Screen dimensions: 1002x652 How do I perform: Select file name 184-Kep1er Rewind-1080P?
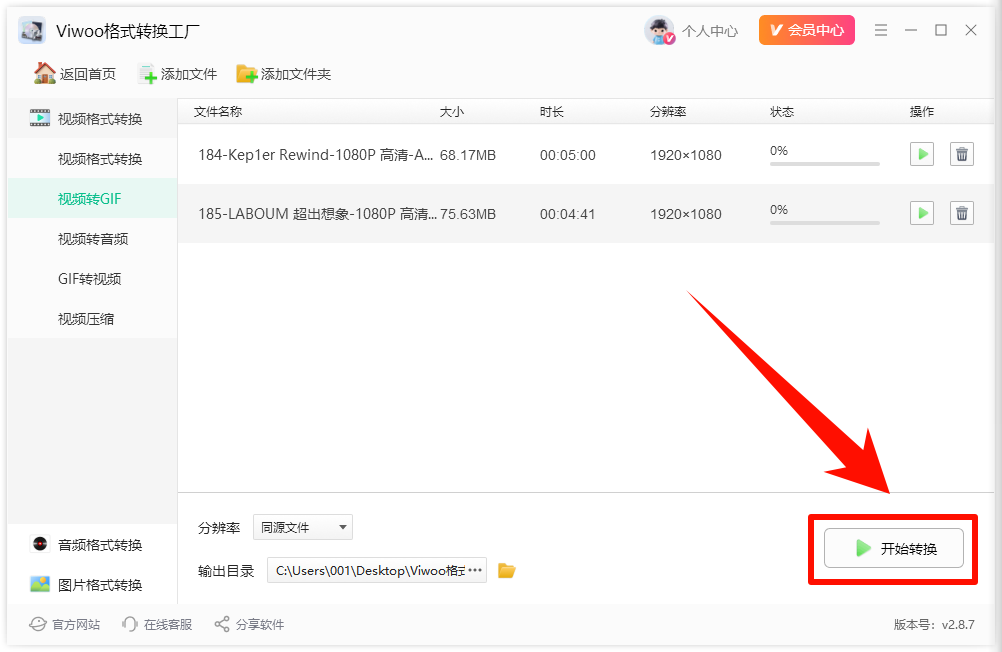(316, 155)
